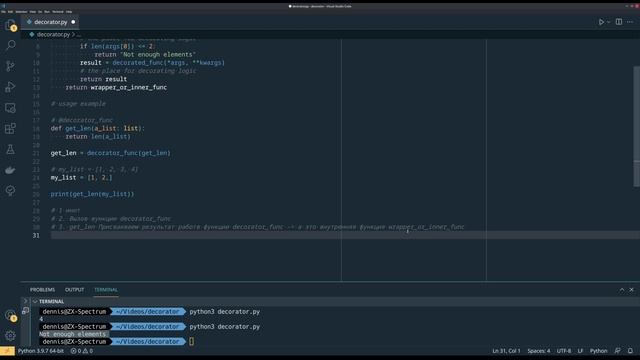Click the arrow left of the TERMINAL header
This screenshot has width=640, height=360.
coord(25,301)
